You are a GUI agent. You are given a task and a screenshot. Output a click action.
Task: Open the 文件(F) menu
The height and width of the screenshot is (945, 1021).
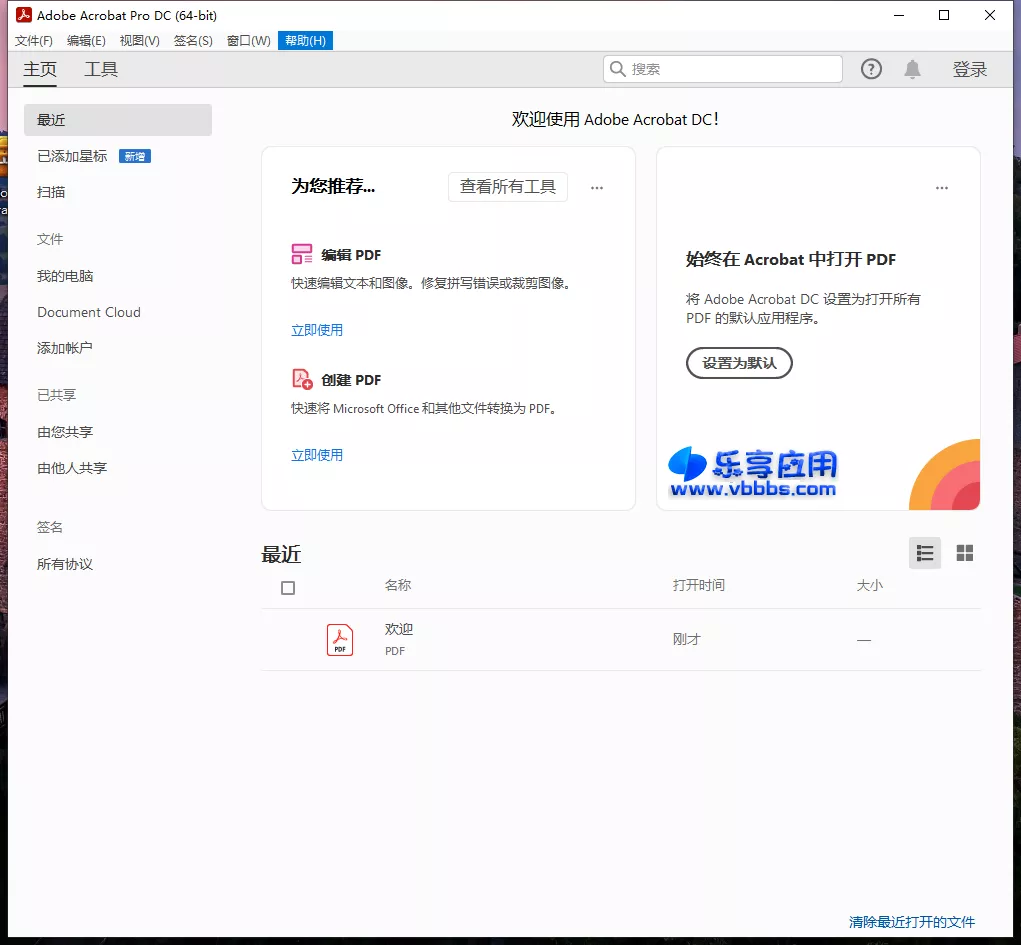point(34,40)
